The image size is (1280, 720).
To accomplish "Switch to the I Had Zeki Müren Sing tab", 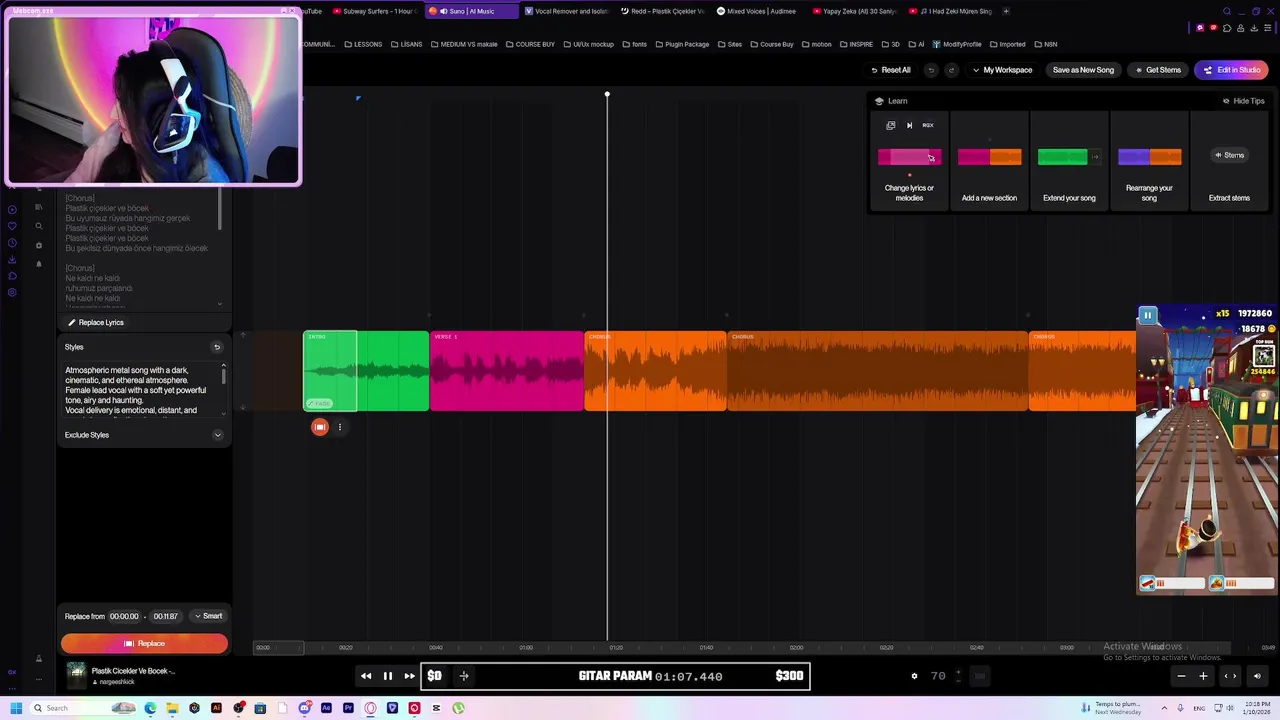I will pyautogui.click(x=953, y=11).
